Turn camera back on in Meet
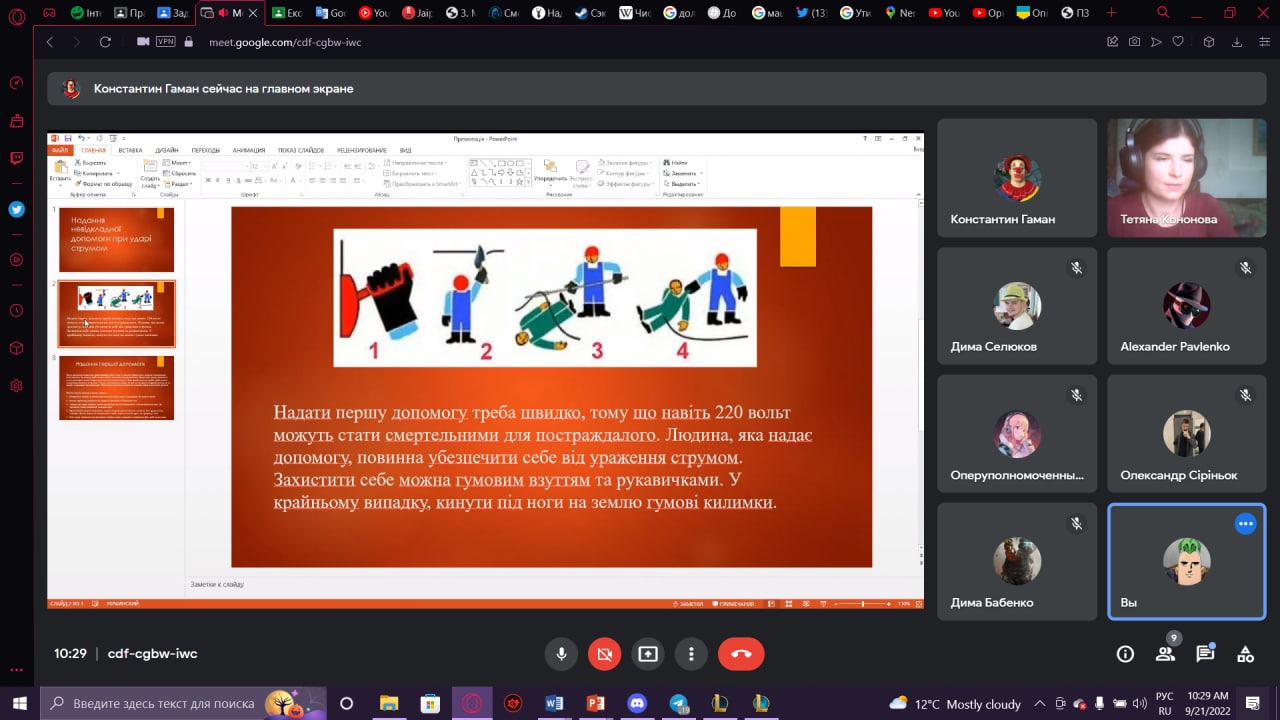Viewport: 1280px width, 720px height. 604,654
